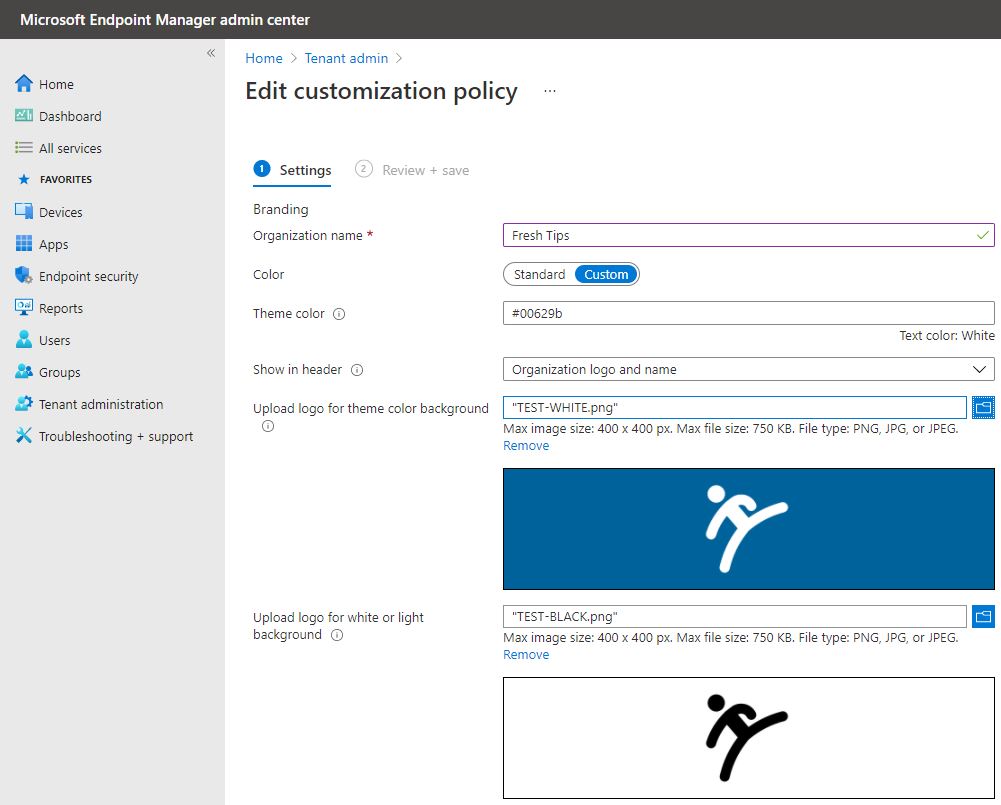Click the Endpoint security shield icon
Image resolution: width=1001 pixels, height=805 pixels.
tap(24, 275)
